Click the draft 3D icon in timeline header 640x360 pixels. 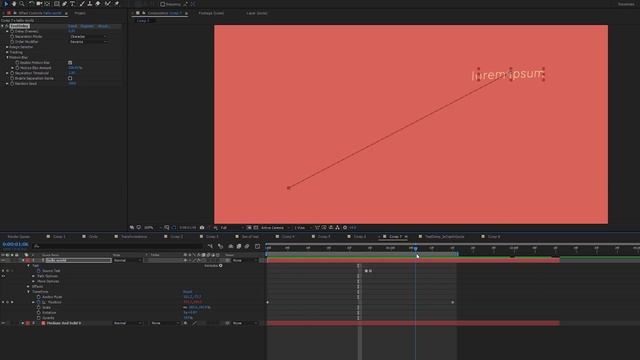pos(220,246)
